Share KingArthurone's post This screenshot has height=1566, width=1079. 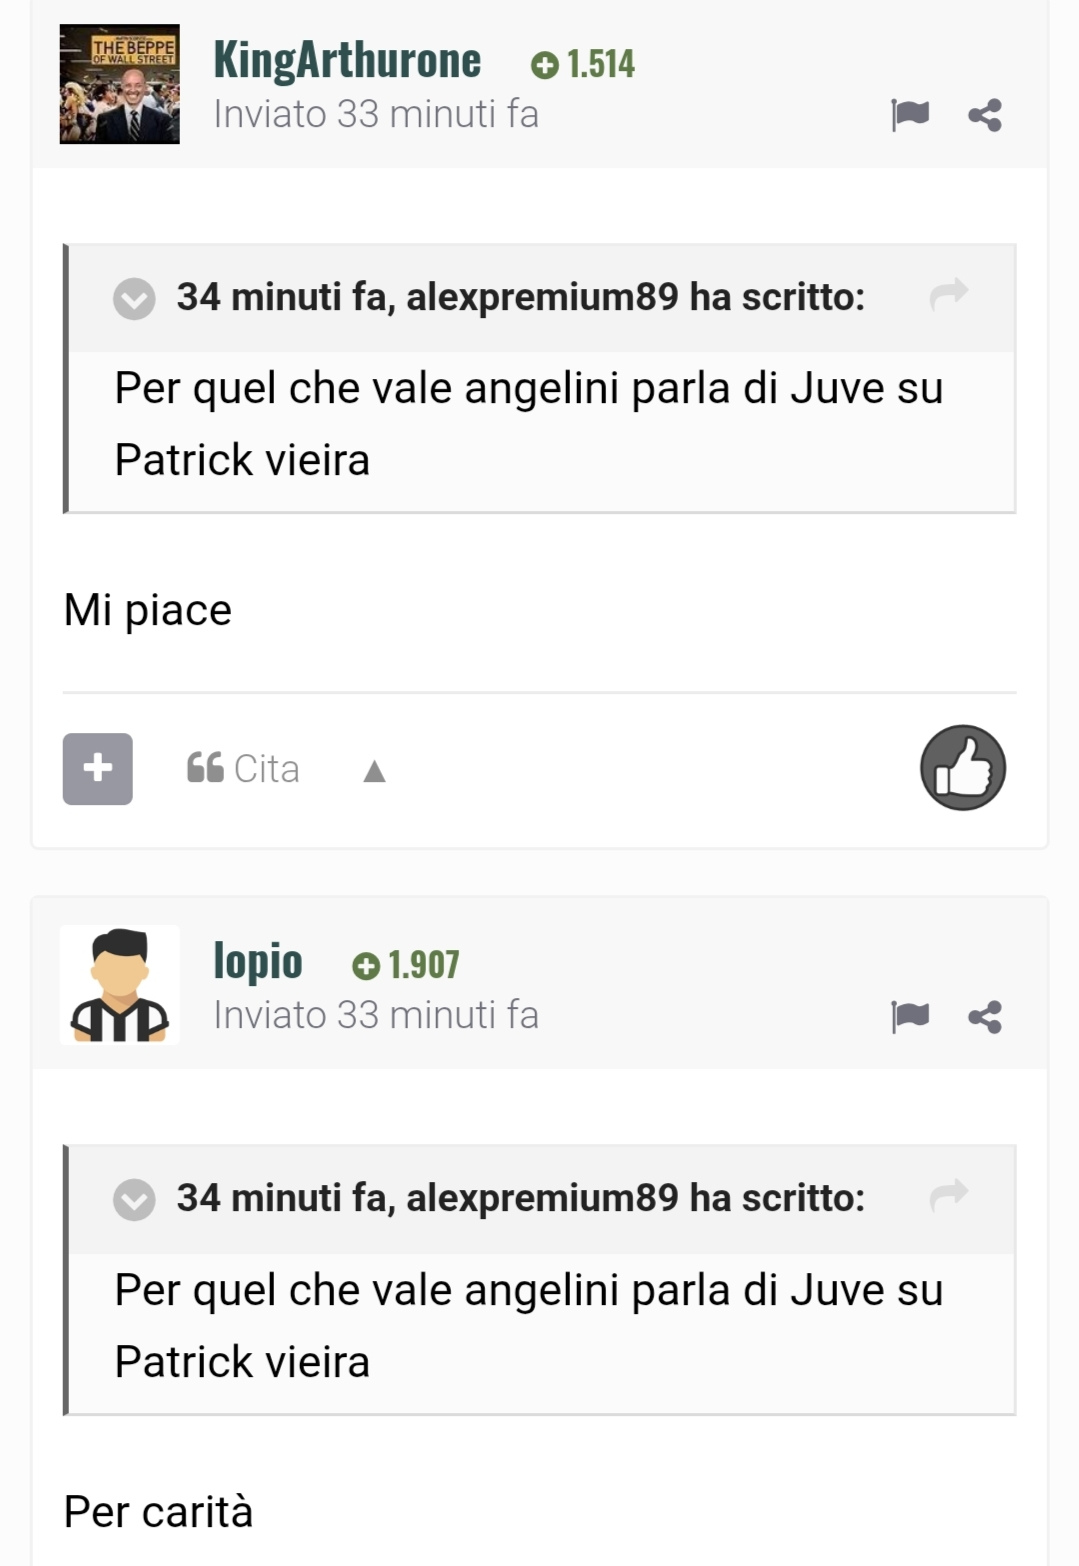point(985,115)
